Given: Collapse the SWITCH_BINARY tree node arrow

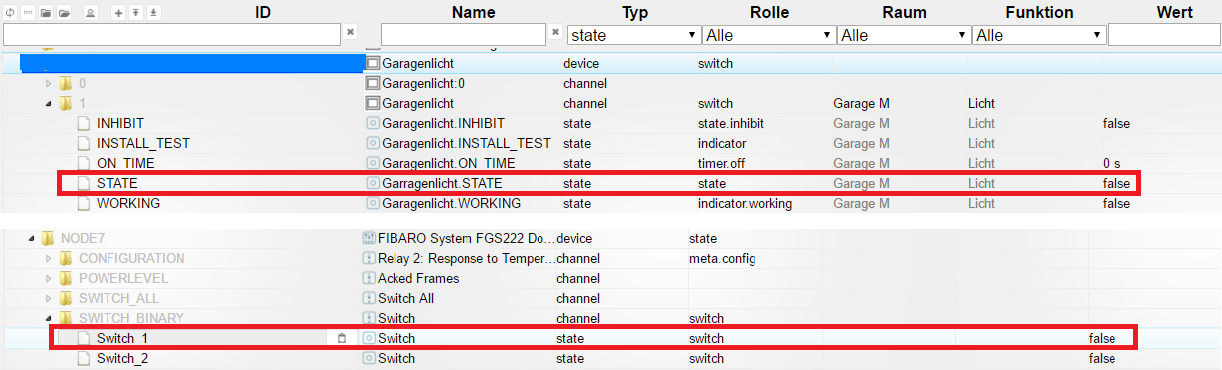Looking at the screenshot, I should pos(48,318).
